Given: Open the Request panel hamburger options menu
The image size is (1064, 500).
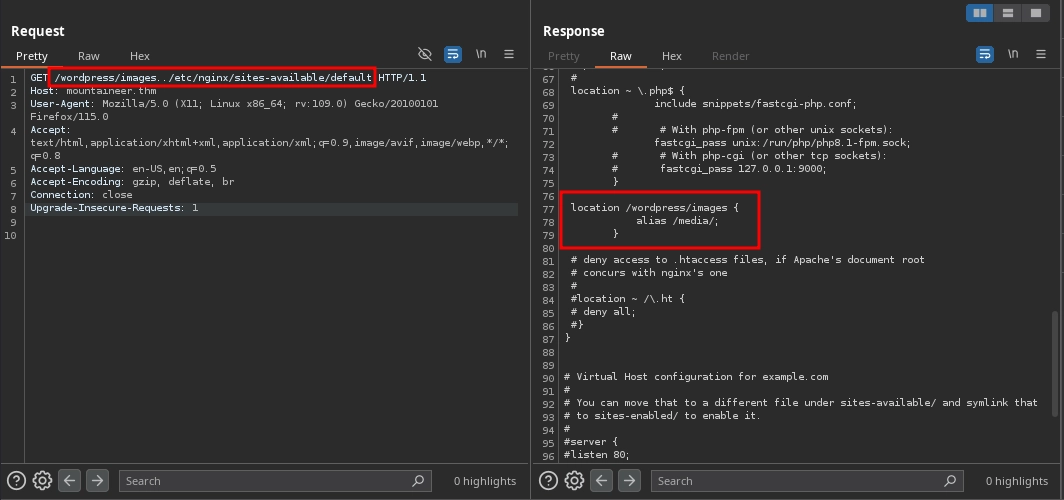Looking at the screenshot, I should click(x=509, y=54).
